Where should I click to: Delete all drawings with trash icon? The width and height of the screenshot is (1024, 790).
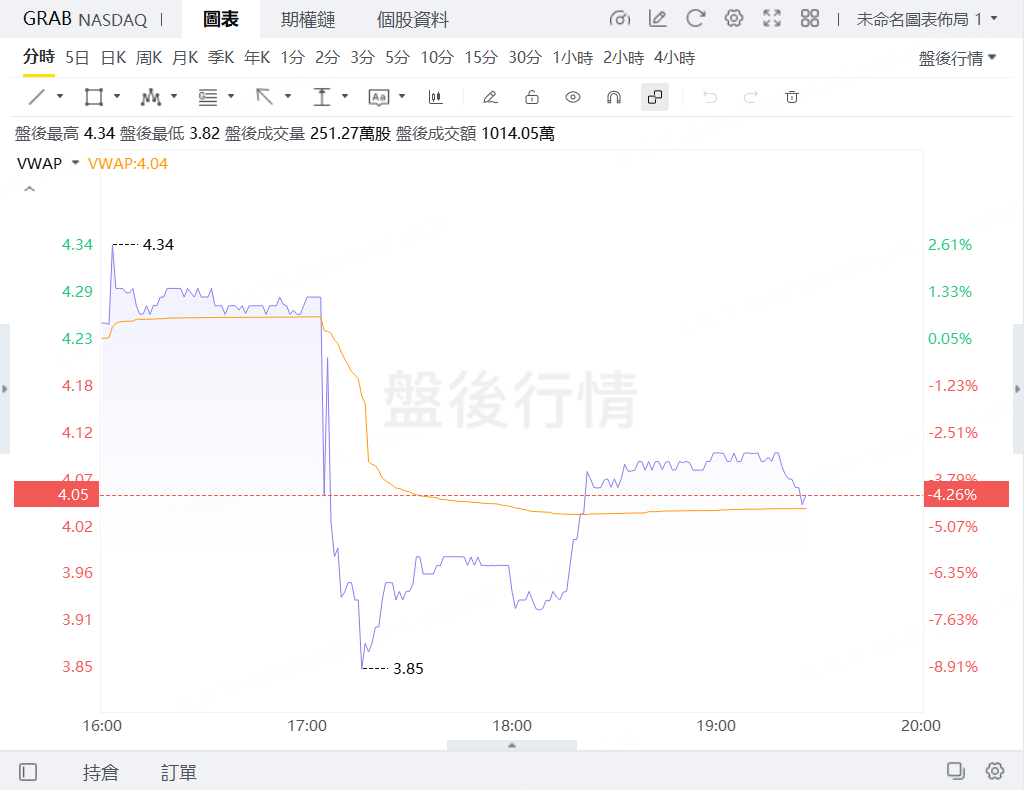pos(792,97)
